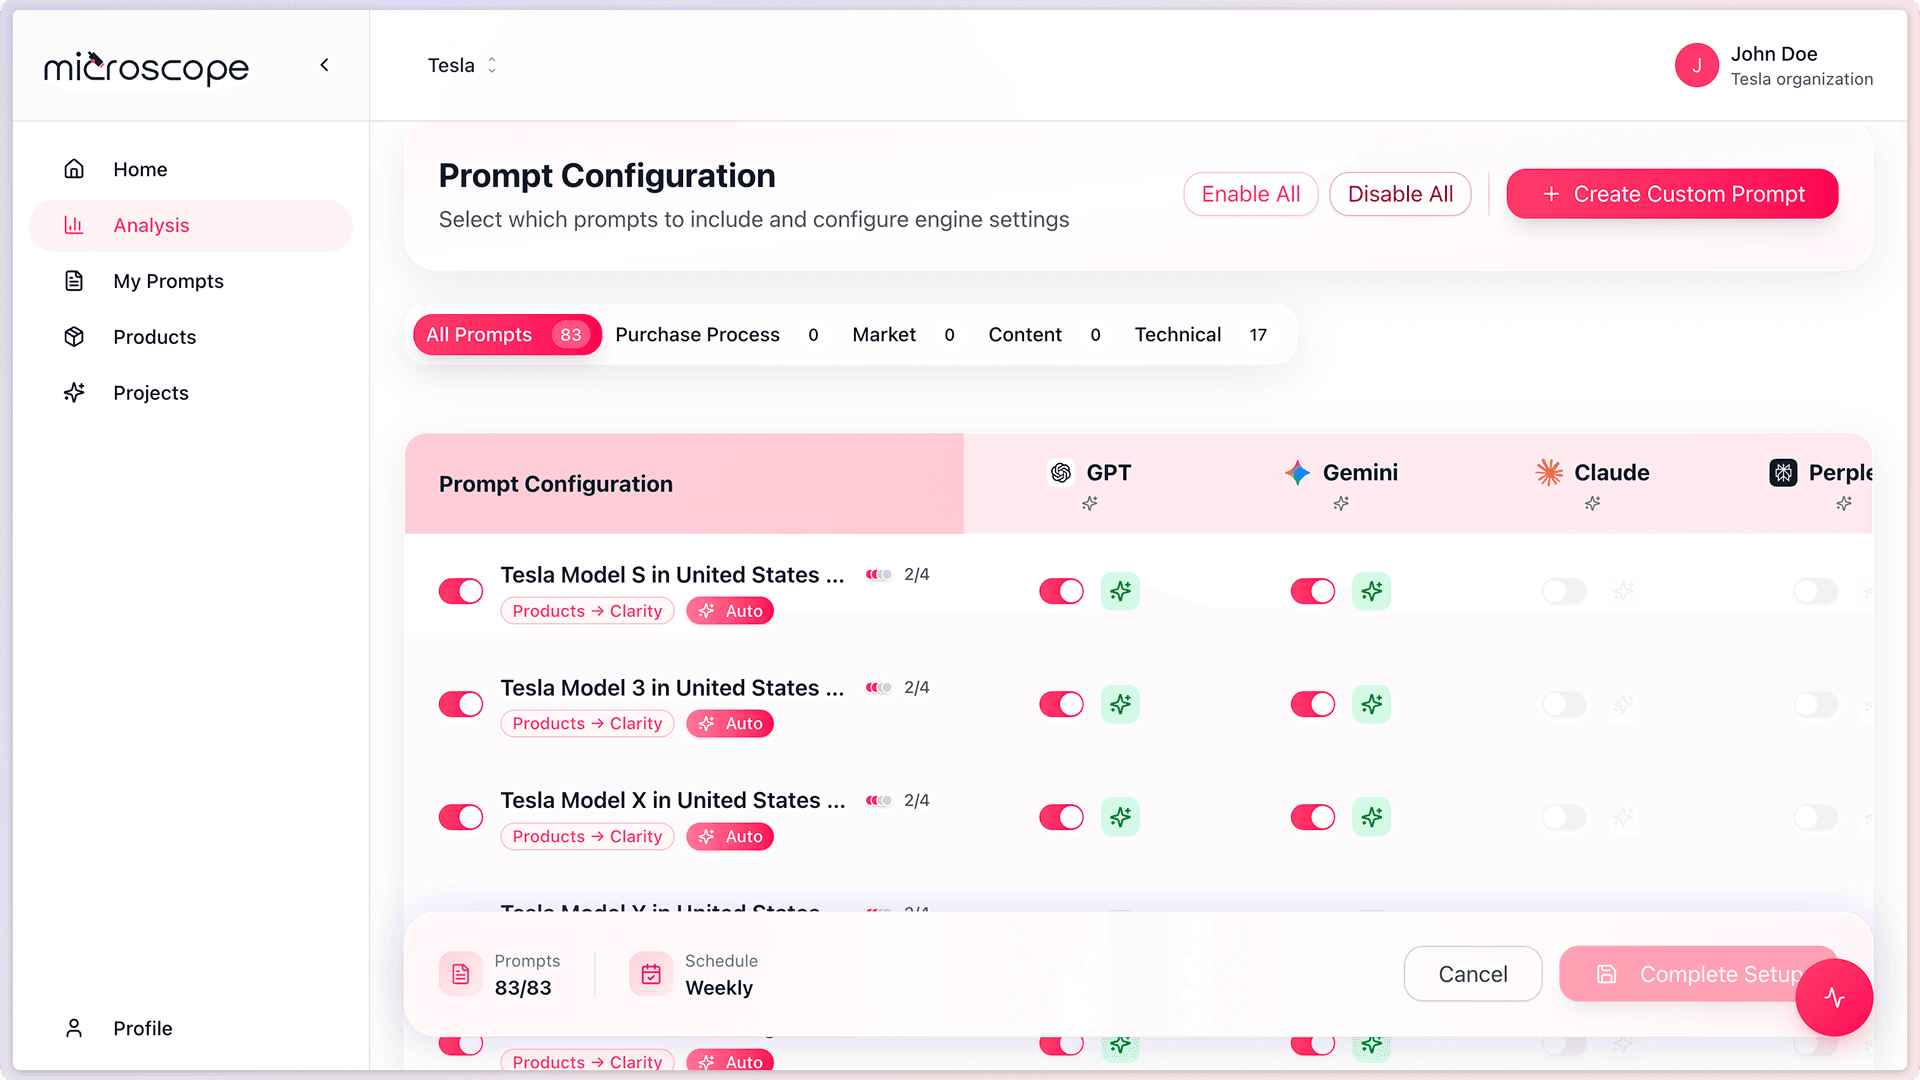Click Create Custom Prompt
Image resolution: width=1920 pixels, height=1080 pixels.
(x=1671, y=193)
